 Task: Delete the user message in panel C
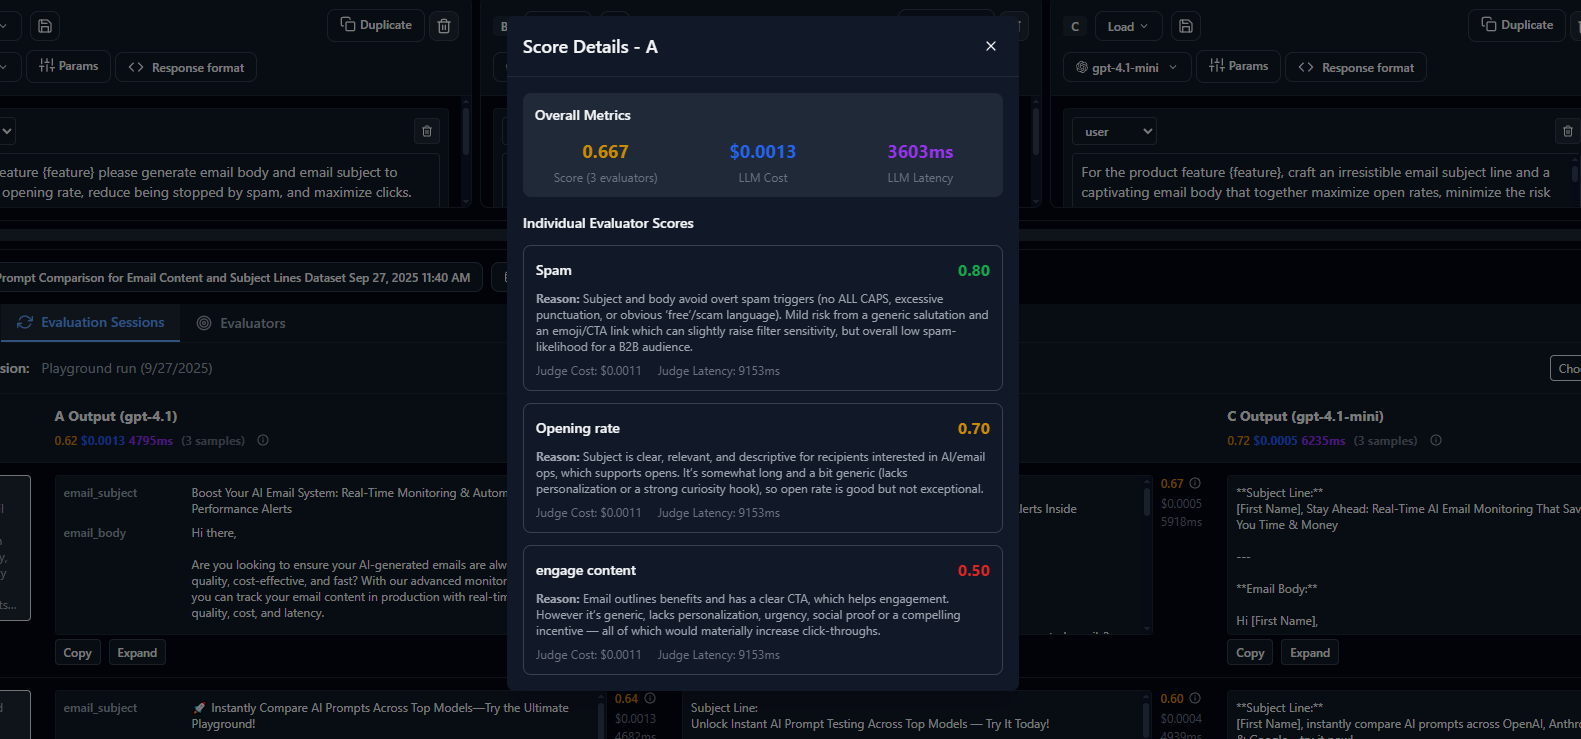click(1567, 131)
